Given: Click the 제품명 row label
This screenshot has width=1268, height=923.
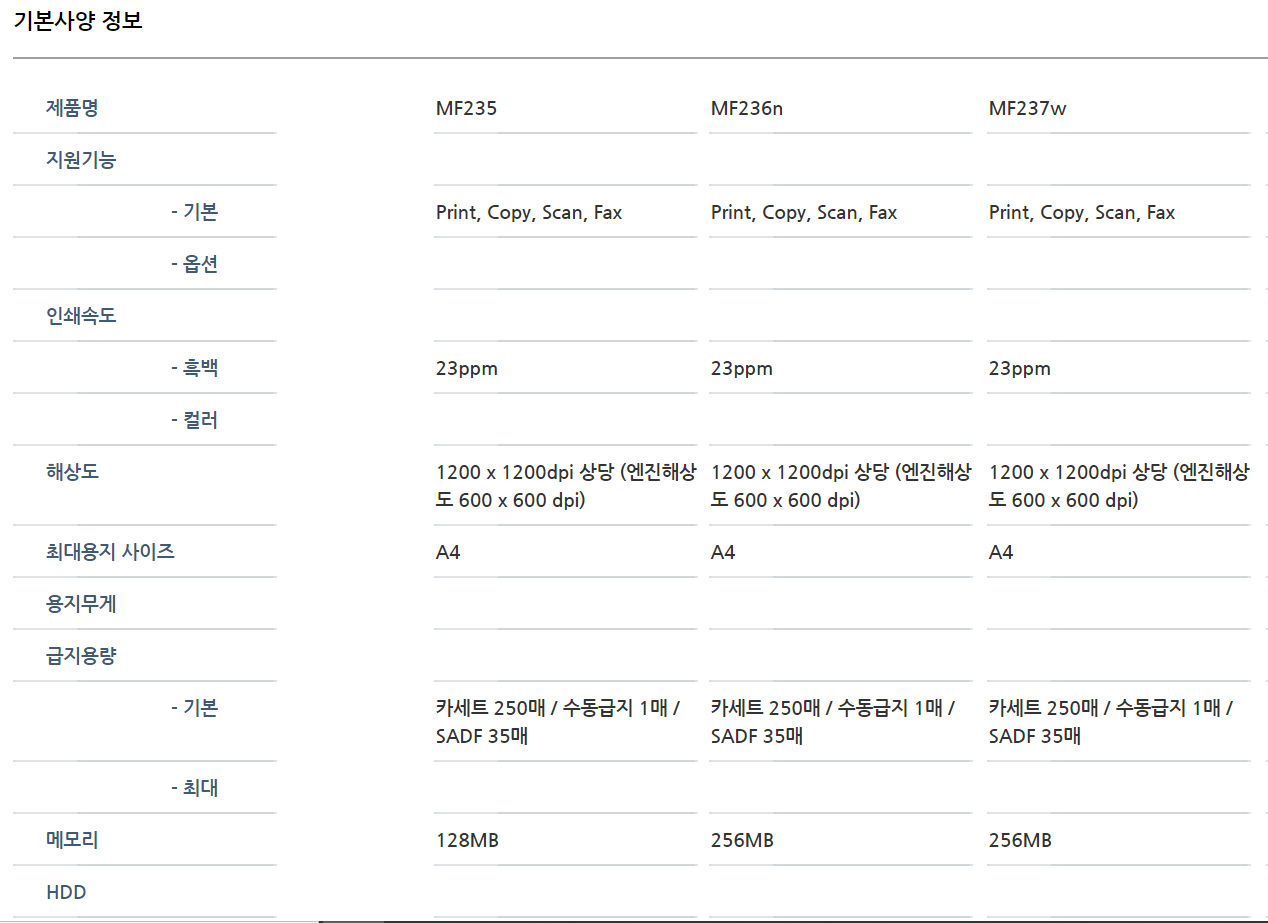Looking at the screenshot, I should click(x=72, y=108).
